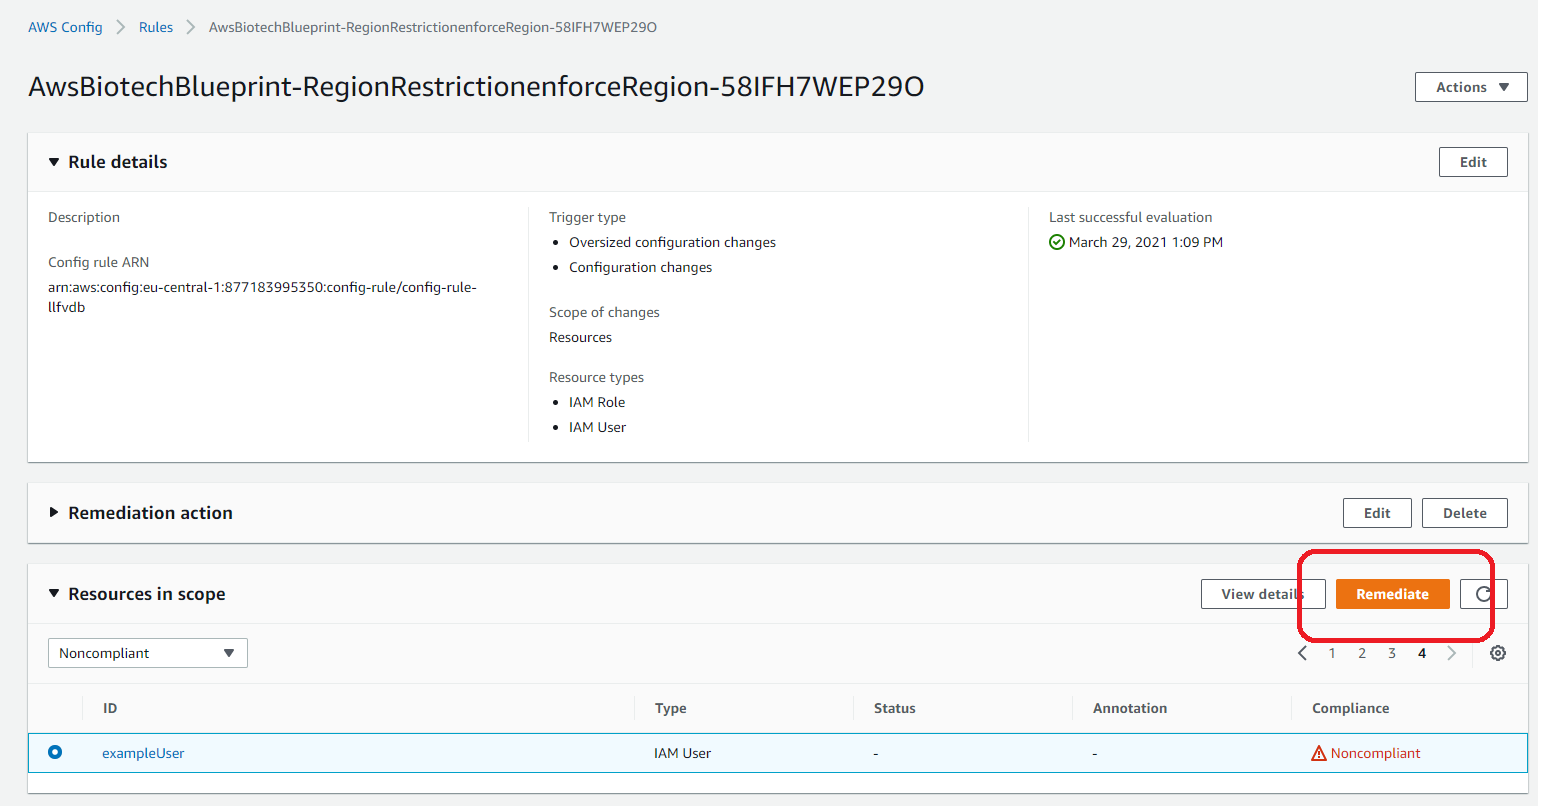Viewport: 1542px width, 806px height.
Task: Click 'IAM Role' resource type bullet
Action: click(597, 402)
